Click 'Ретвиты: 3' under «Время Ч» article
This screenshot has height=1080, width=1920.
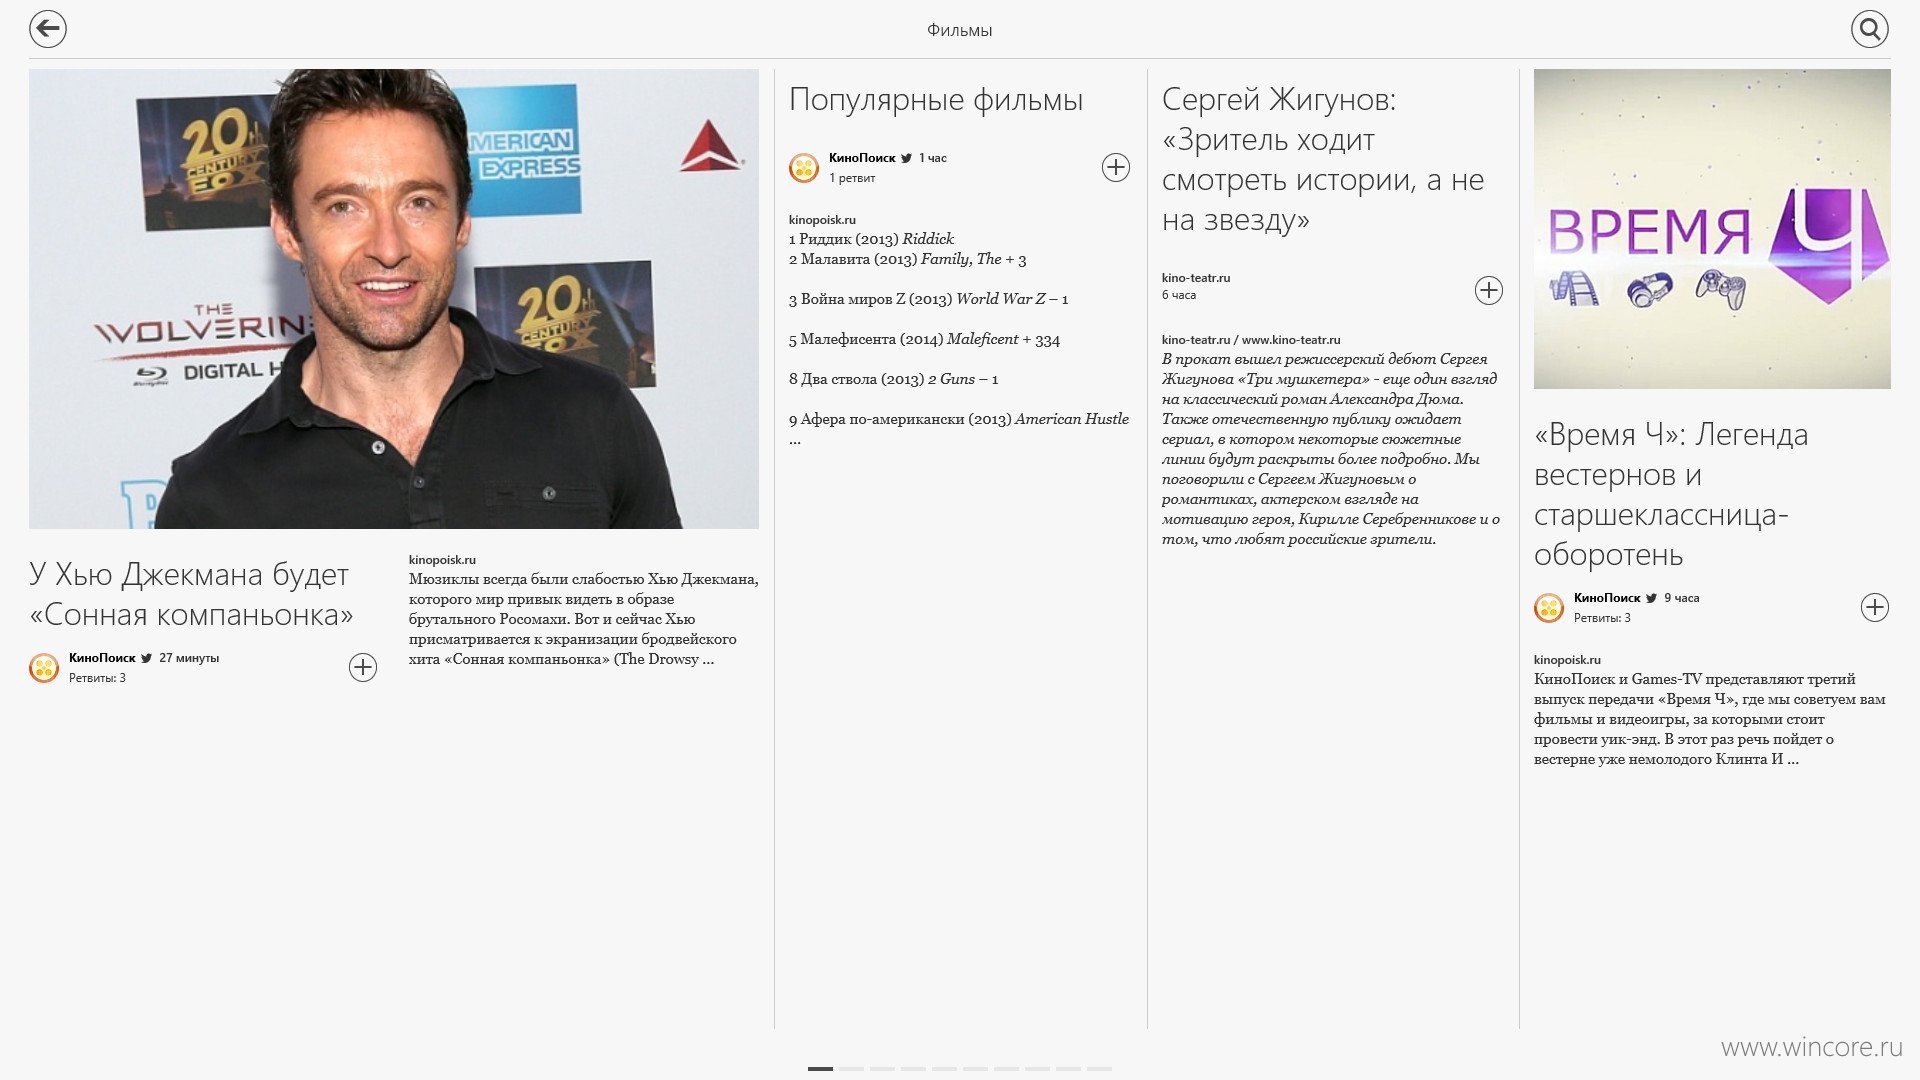click(1602, 618)
